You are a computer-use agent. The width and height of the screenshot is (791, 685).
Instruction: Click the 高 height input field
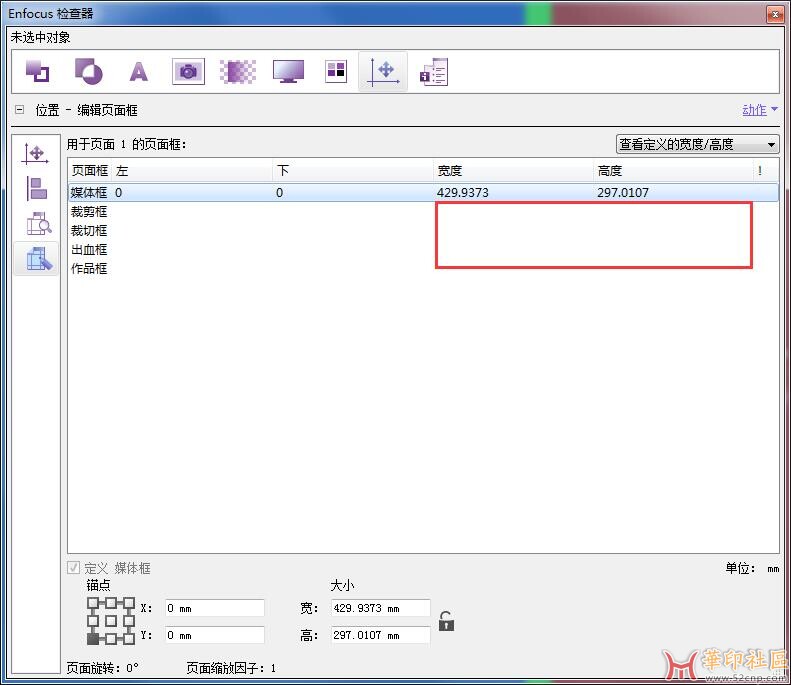point(380,635)
